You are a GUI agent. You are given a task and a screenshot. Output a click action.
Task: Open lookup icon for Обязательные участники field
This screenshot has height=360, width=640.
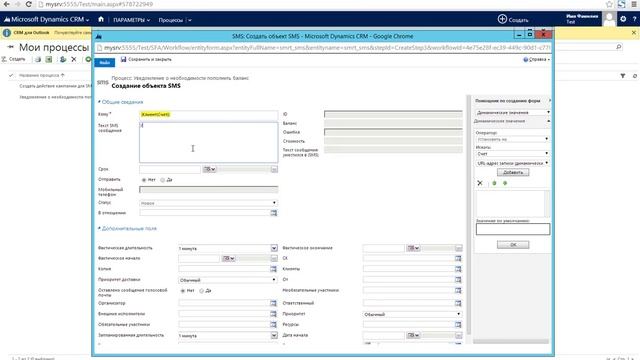273,324
